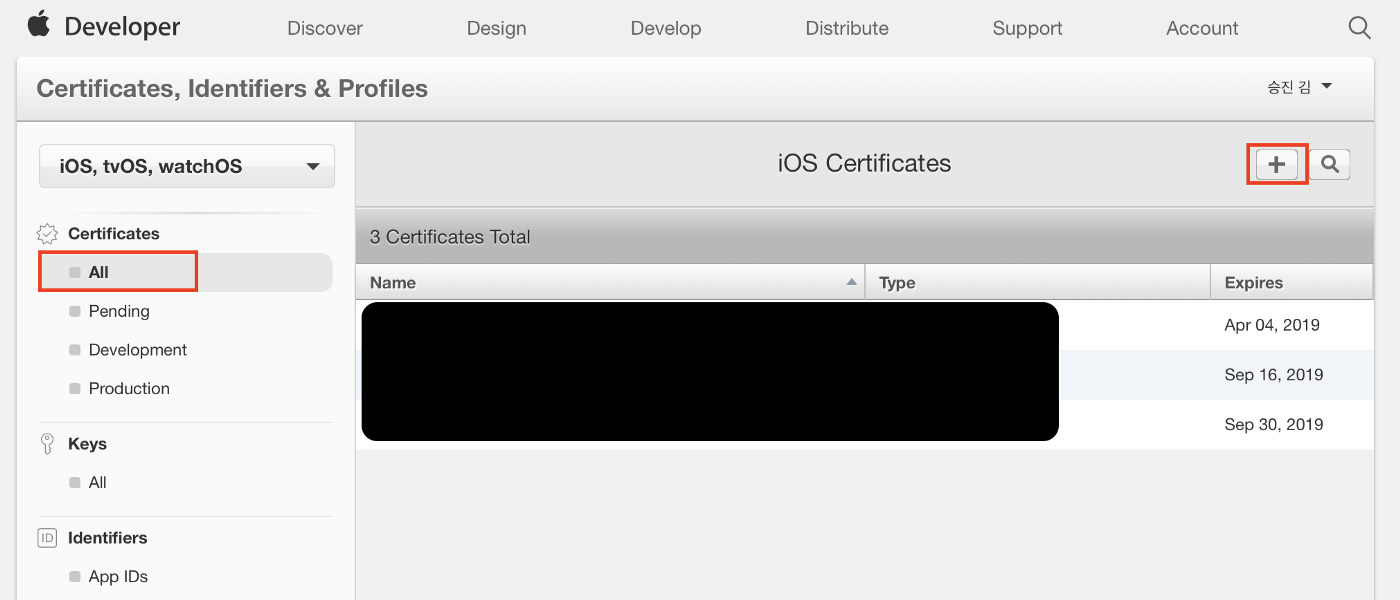The width and height of the screenshot is (1400, 600).
Task: Select the certificate expiring Sep 30, 2019
Action: click(864, 424)
